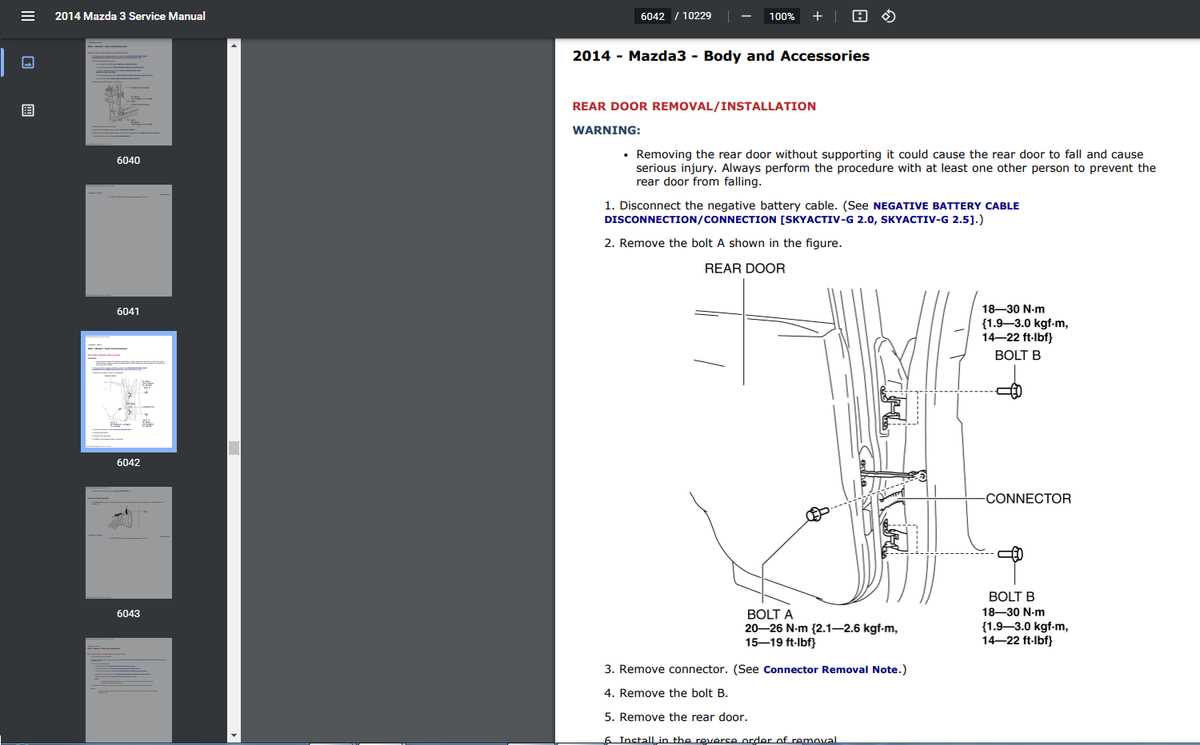The height and width of the screenshot is (745, 1200).
Task: Rotate the page with the rotate icon
Action: [888, 16]
